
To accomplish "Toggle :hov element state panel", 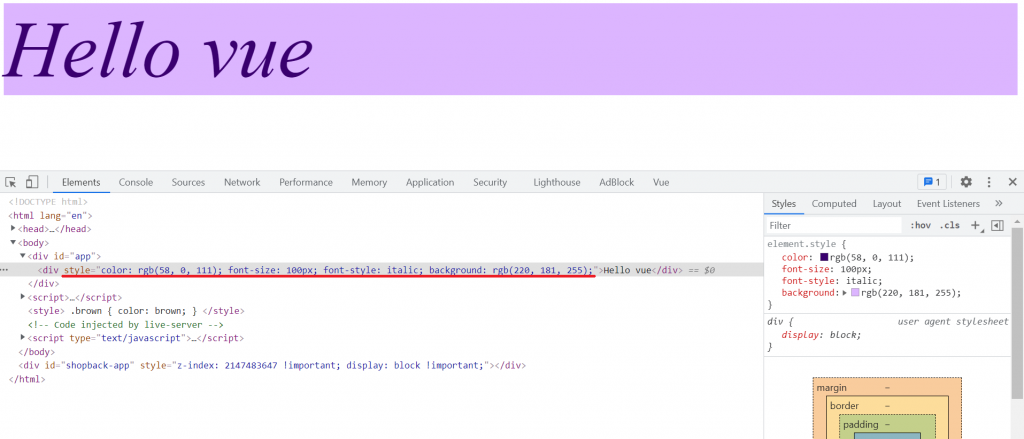I will click(920, 225).
